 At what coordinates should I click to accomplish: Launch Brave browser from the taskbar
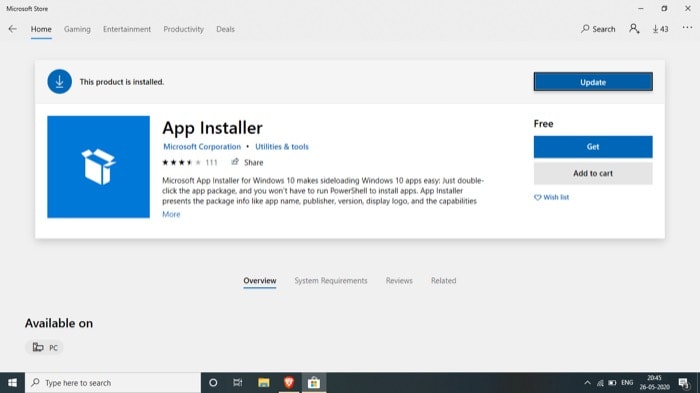288,383
